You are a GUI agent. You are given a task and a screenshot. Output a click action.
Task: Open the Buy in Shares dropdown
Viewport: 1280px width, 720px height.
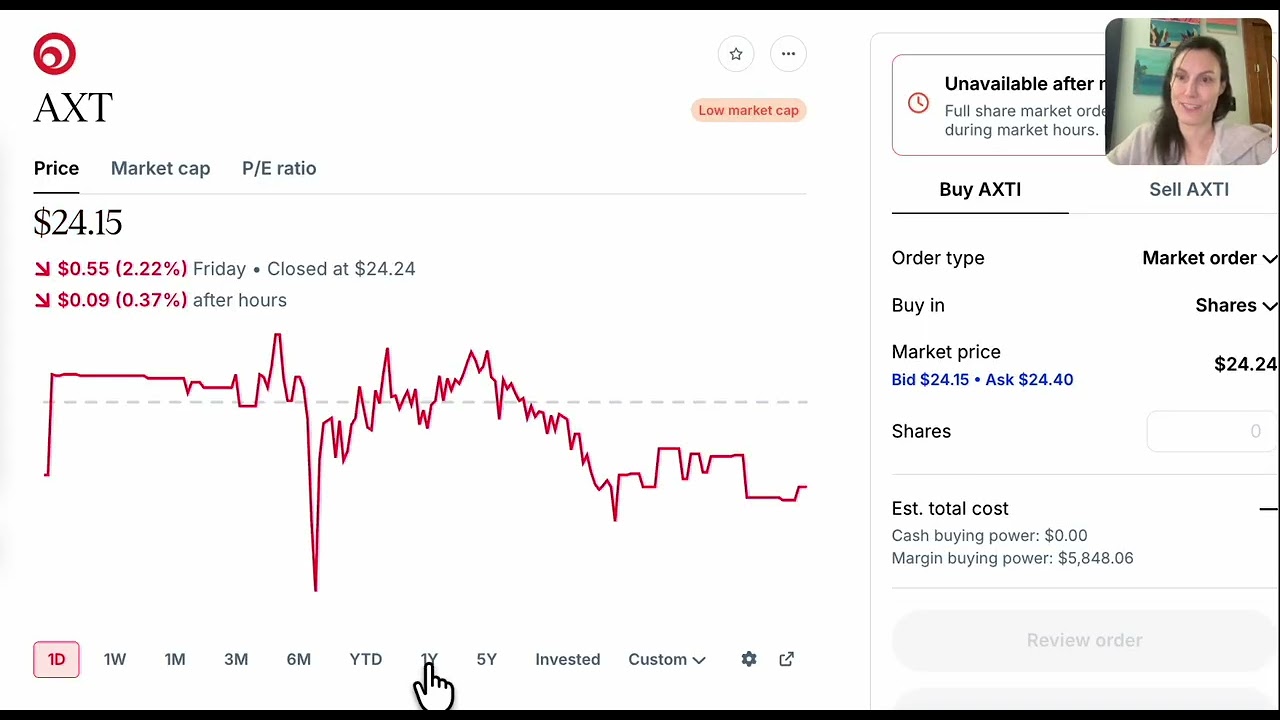click(x=1235, y=305)
